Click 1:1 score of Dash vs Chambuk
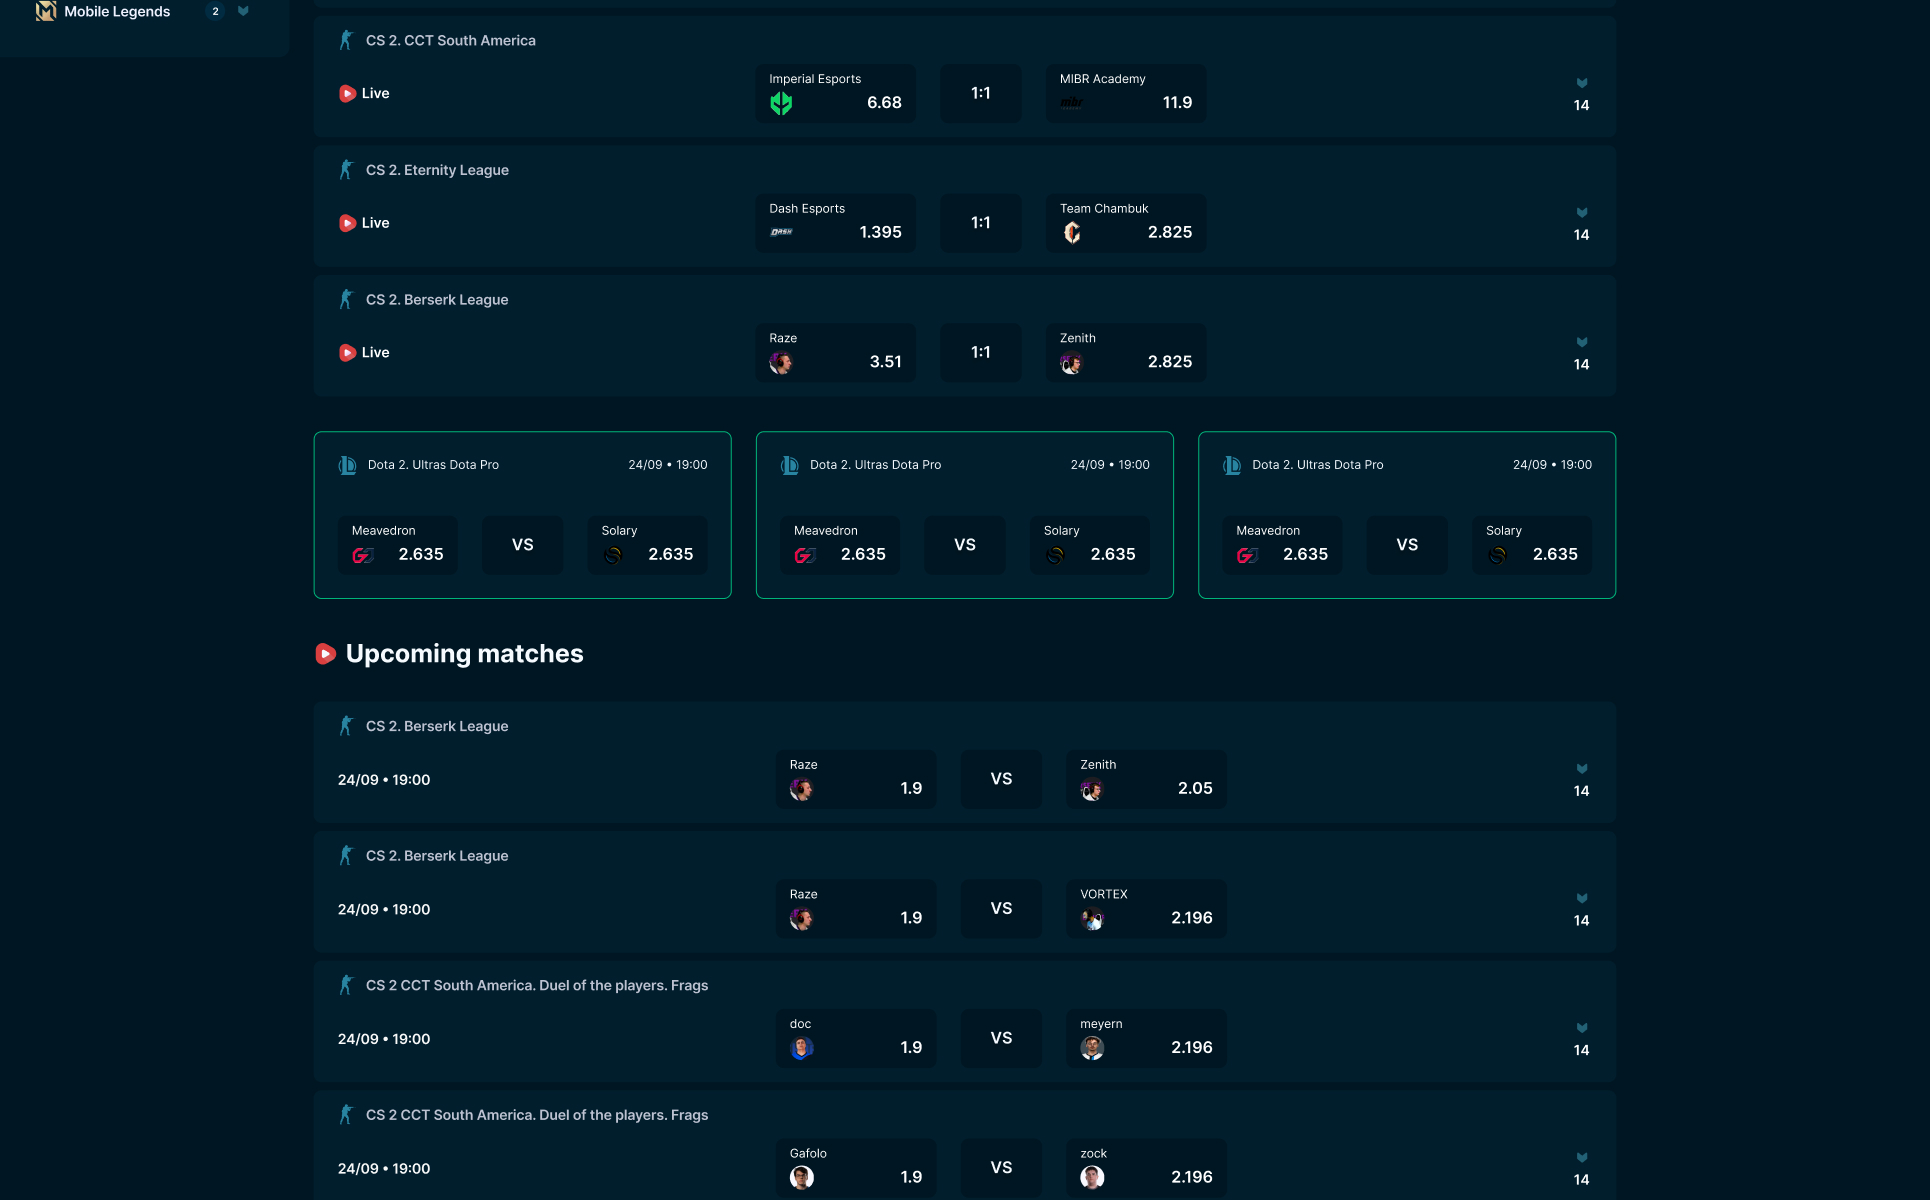1930x1200 pixels. pos(980,223)
